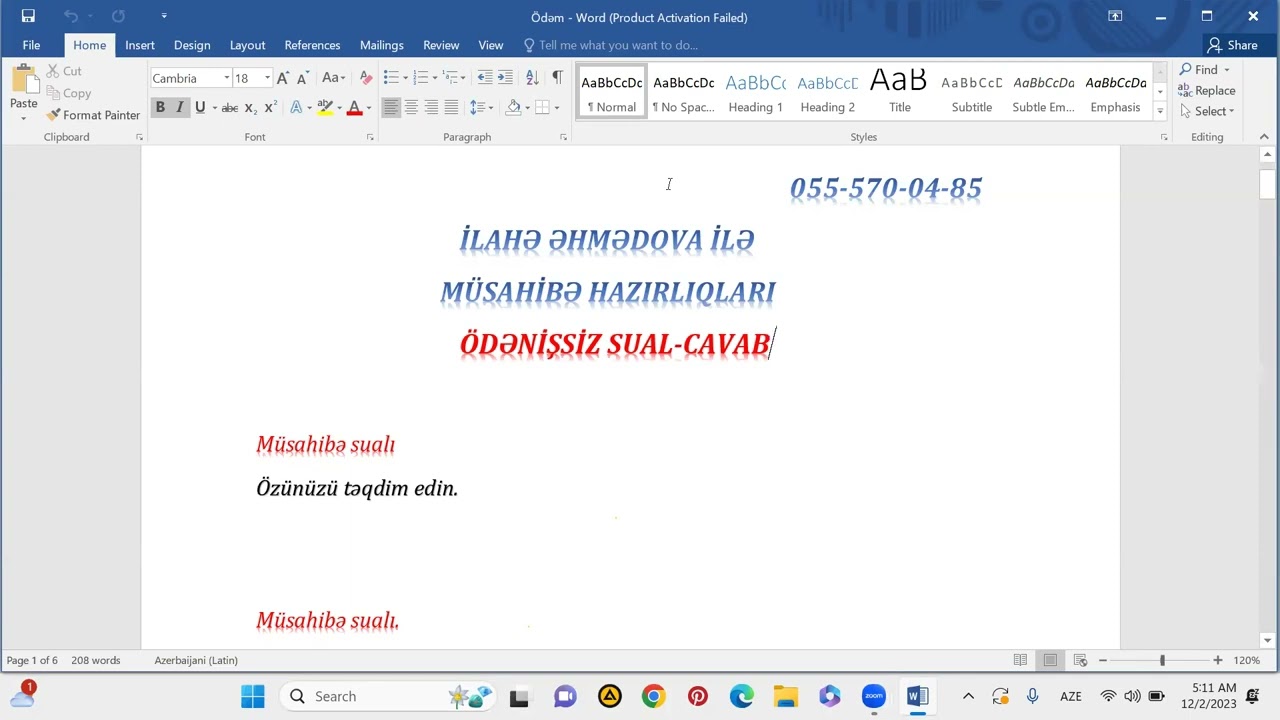This screenshot has width=1280, height=720.
Task: Open the Paste button in Clipboard
Action: click(x=23, y=93)
